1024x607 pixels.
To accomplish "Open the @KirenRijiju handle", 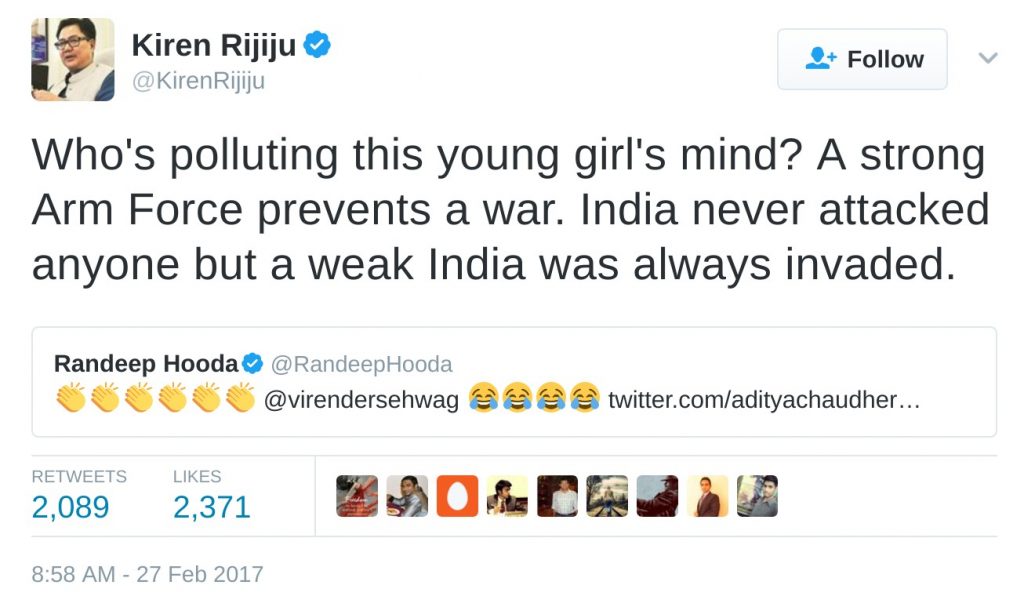I will point(198,81).
